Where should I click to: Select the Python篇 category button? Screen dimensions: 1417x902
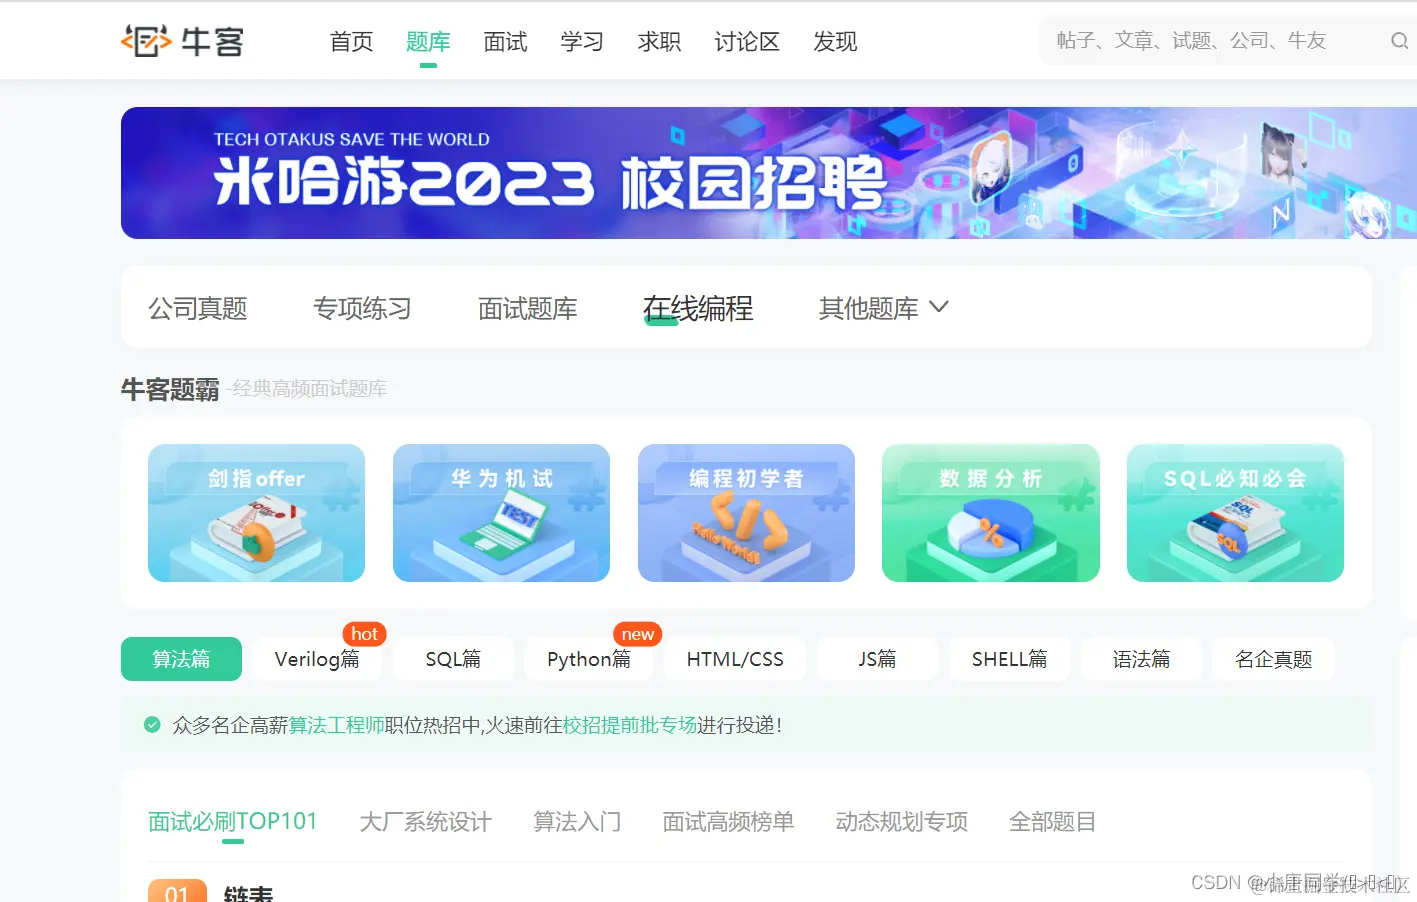(589, 659)
